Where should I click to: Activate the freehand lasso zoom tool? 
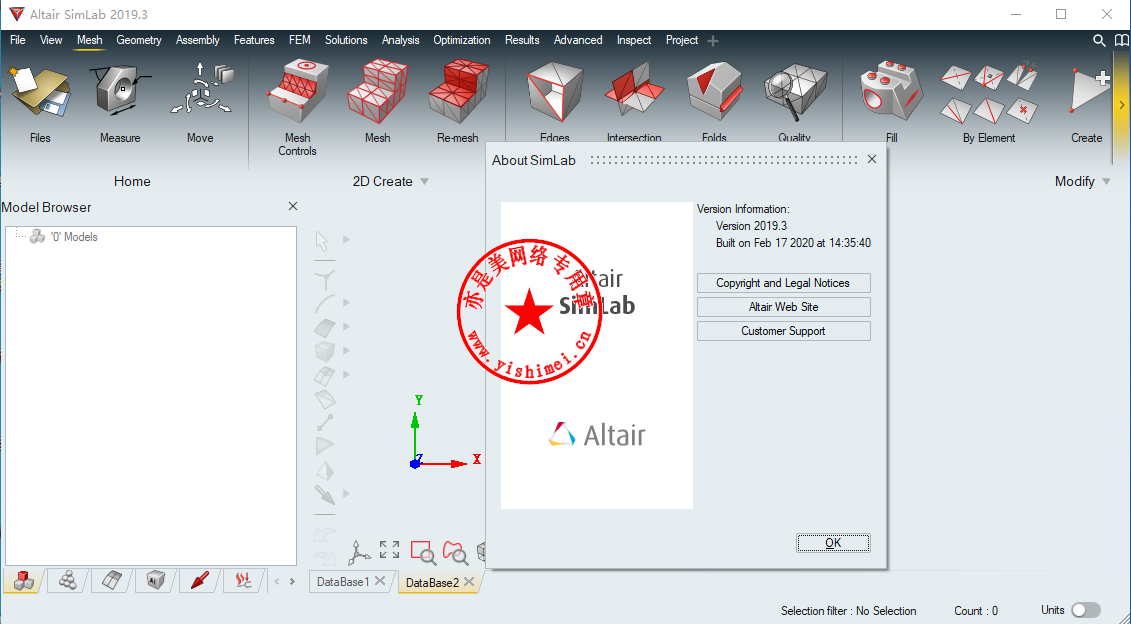(x=455, y=553)
